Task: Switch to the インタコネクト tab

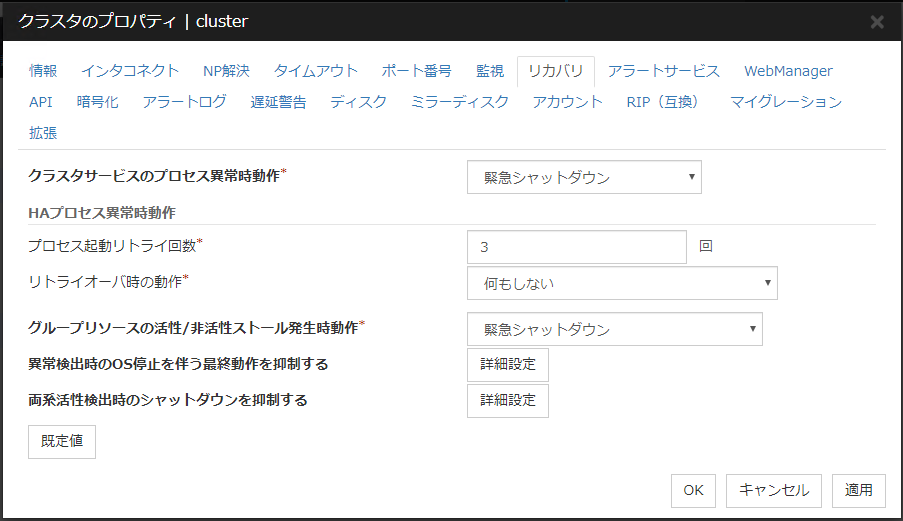Action: click(130, 71)
